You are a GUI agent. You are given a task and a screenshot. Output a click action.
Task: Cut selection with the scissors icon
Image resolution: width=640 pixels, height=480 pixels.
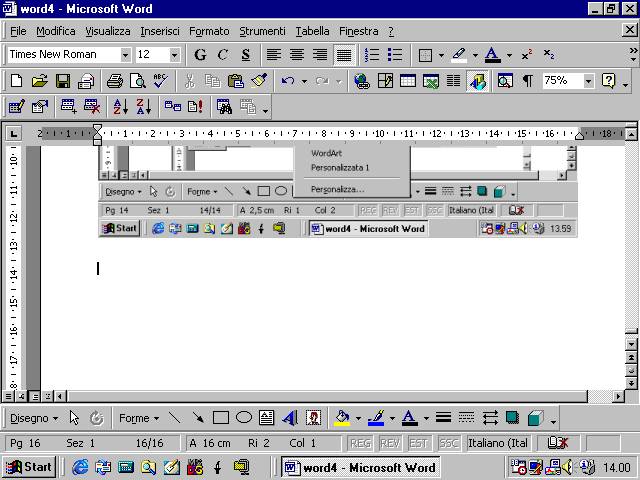click(189, 81)
